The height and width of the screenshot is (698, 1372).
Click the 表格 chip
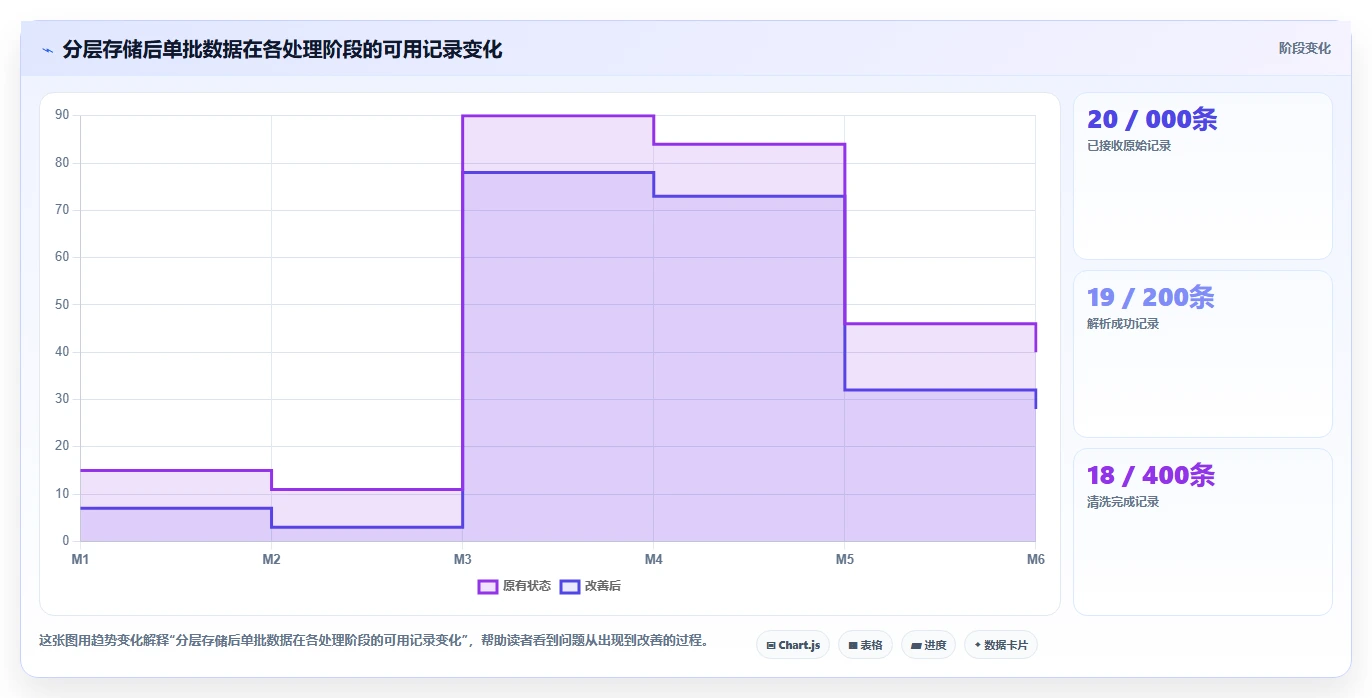tap(865, 645)
